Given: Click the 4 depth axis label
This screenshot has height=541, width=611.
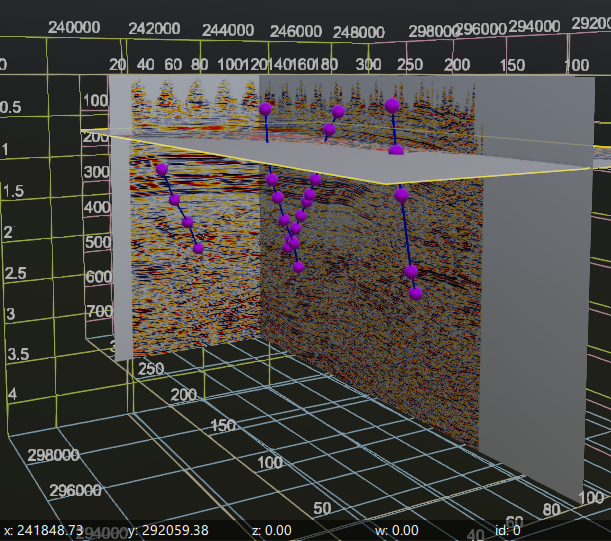Looking at the screenshot, I should point(12,394).
